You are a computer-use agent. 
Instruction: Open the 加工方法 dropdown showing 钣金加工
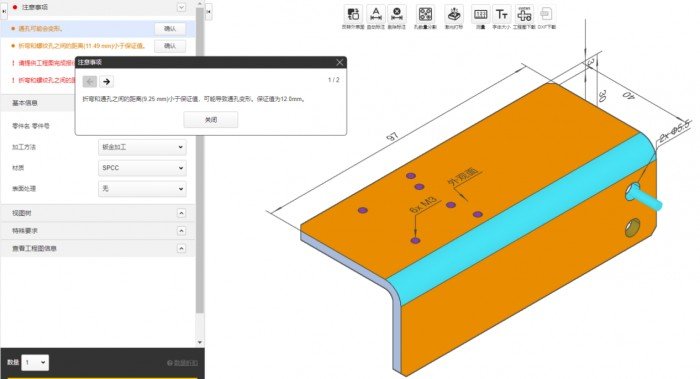pos(142,147)
